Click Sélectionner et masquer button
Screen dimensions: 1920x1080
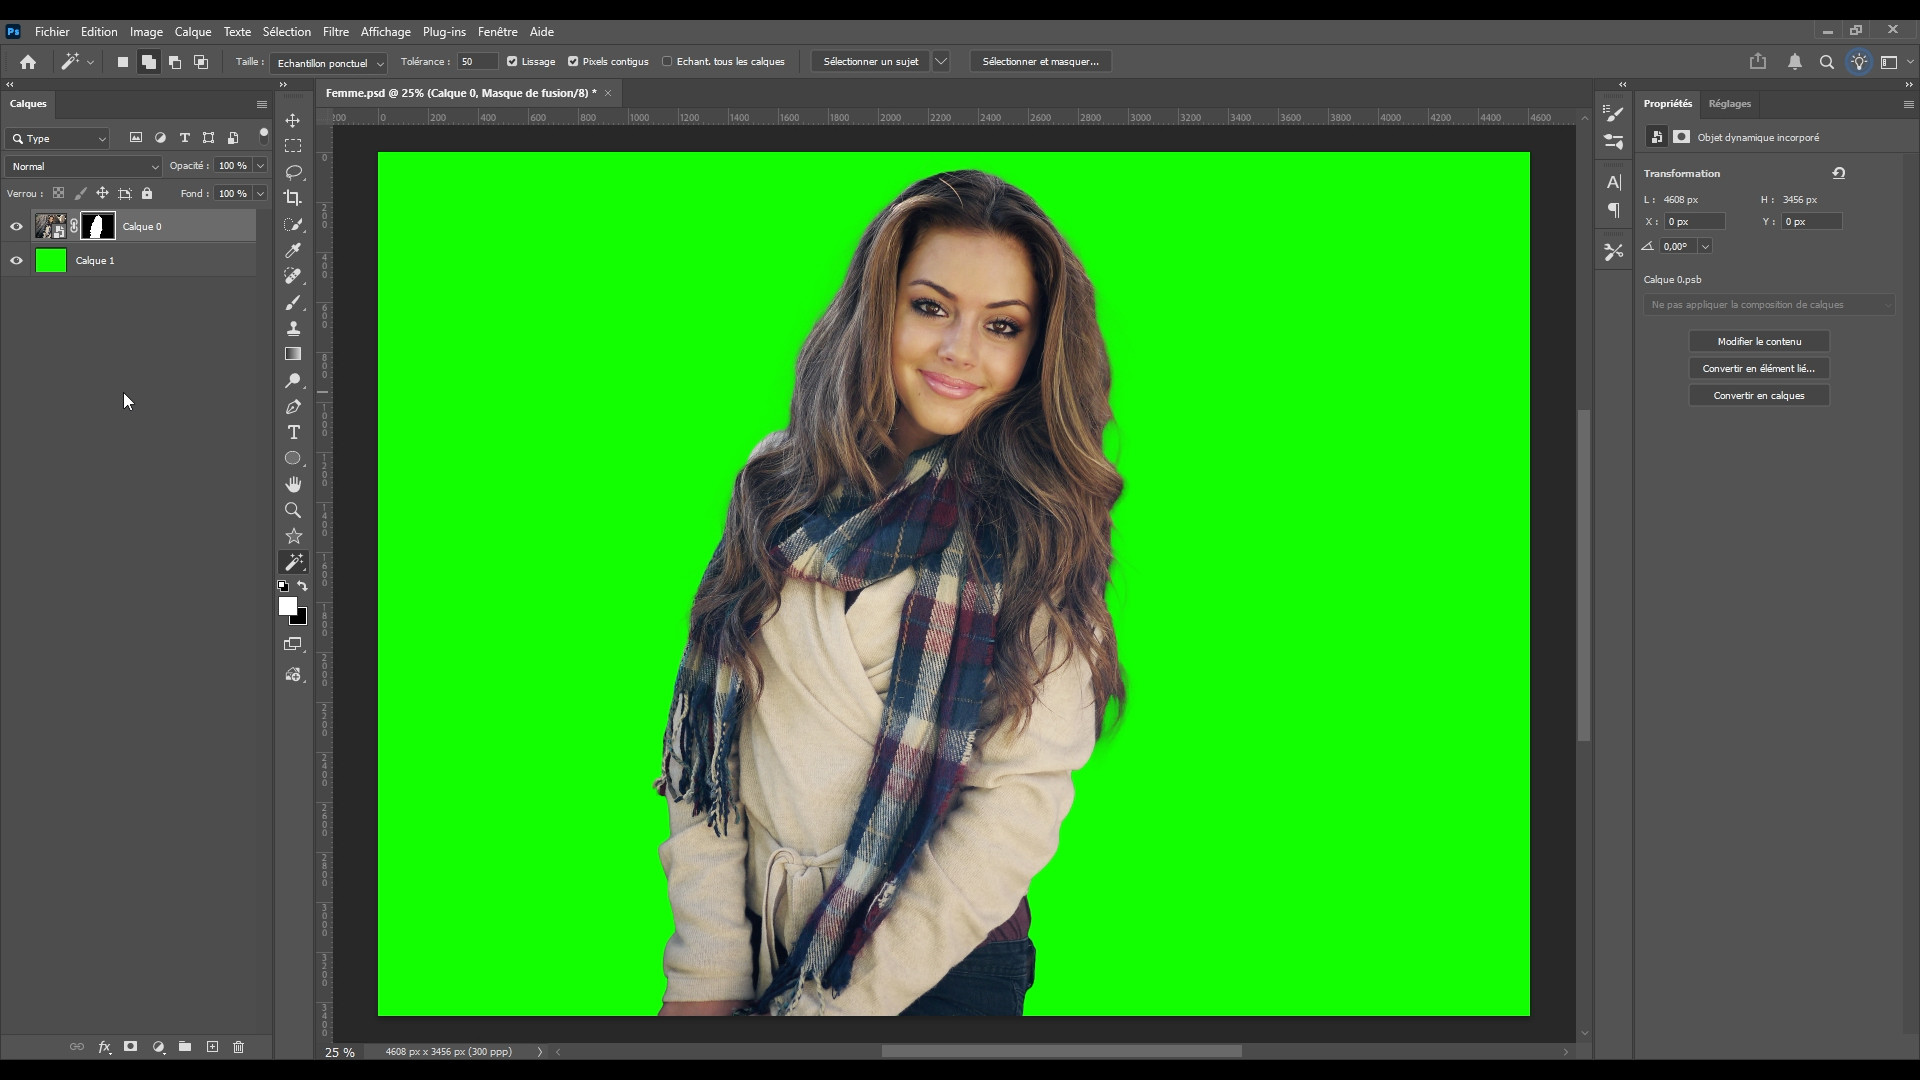click(1040, 62)
